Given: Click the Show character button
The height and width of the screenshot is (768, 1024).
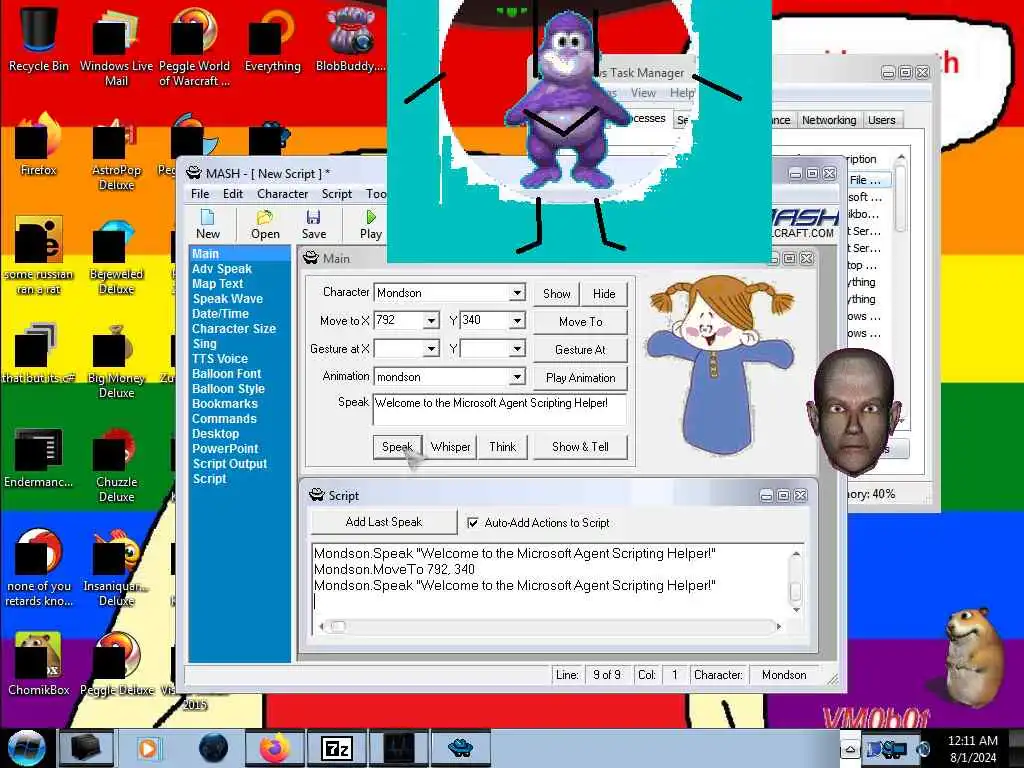Looking at the screenshot, I should [x=556, y=294].
